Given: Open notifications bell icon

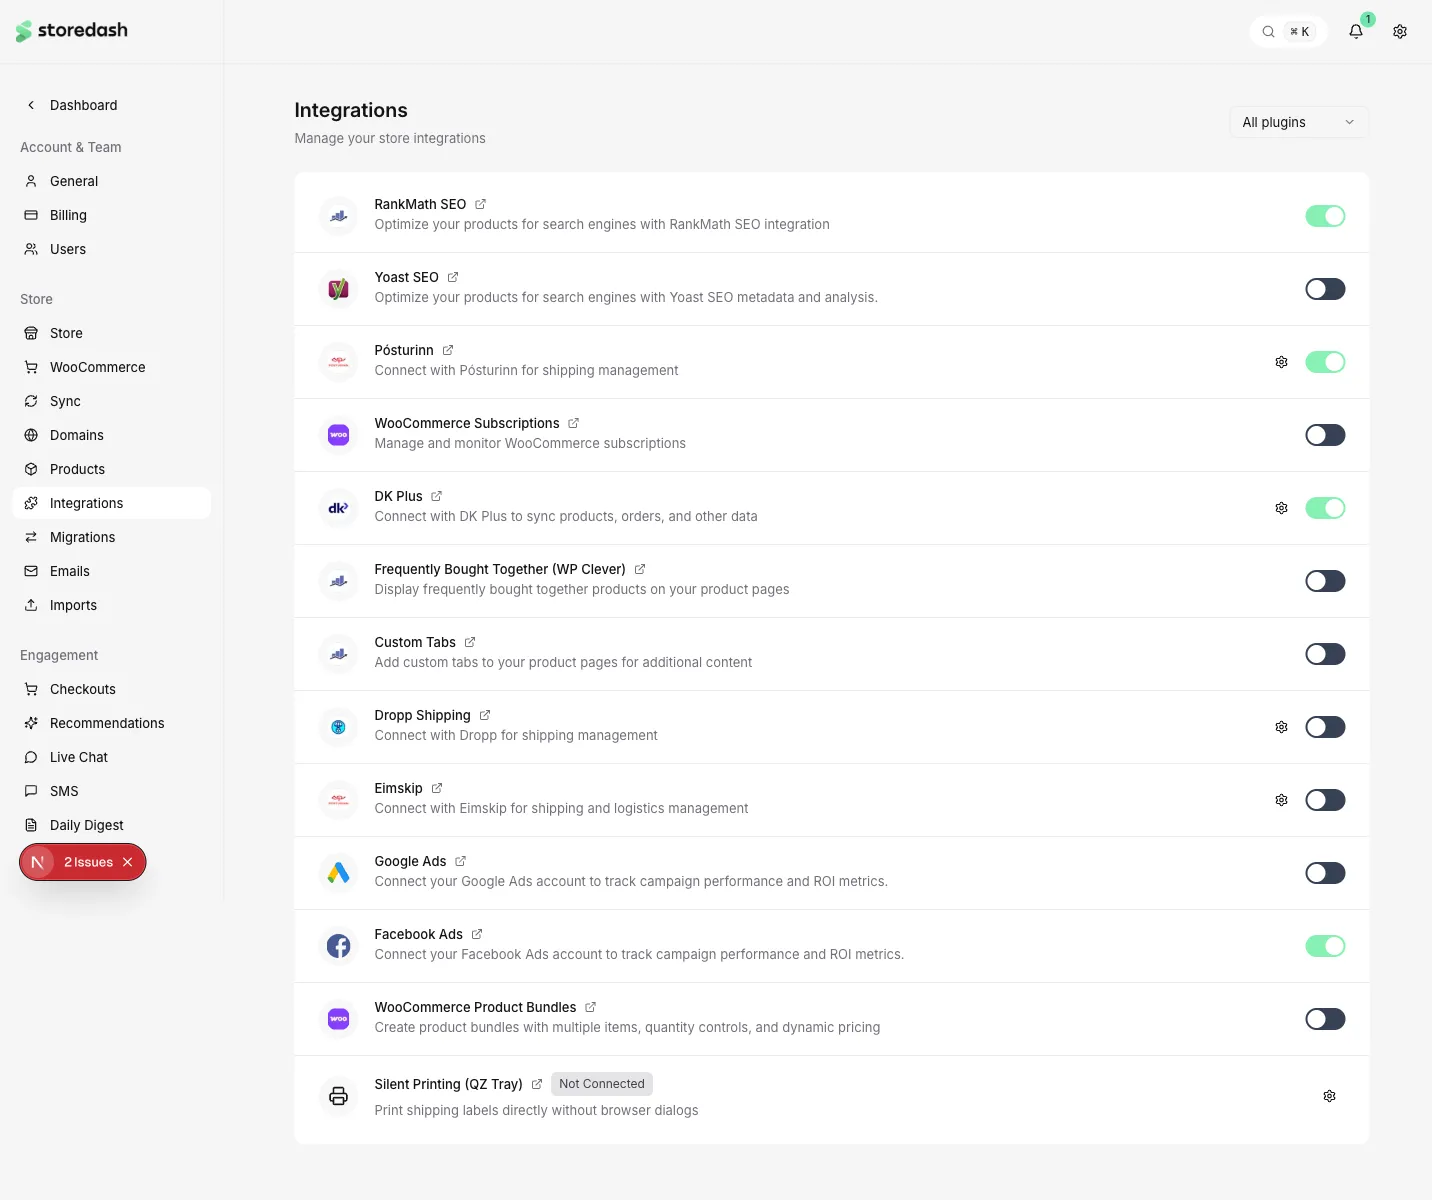Looking at the screenshot, I should pyautogui.click(x=1356, y=31).
